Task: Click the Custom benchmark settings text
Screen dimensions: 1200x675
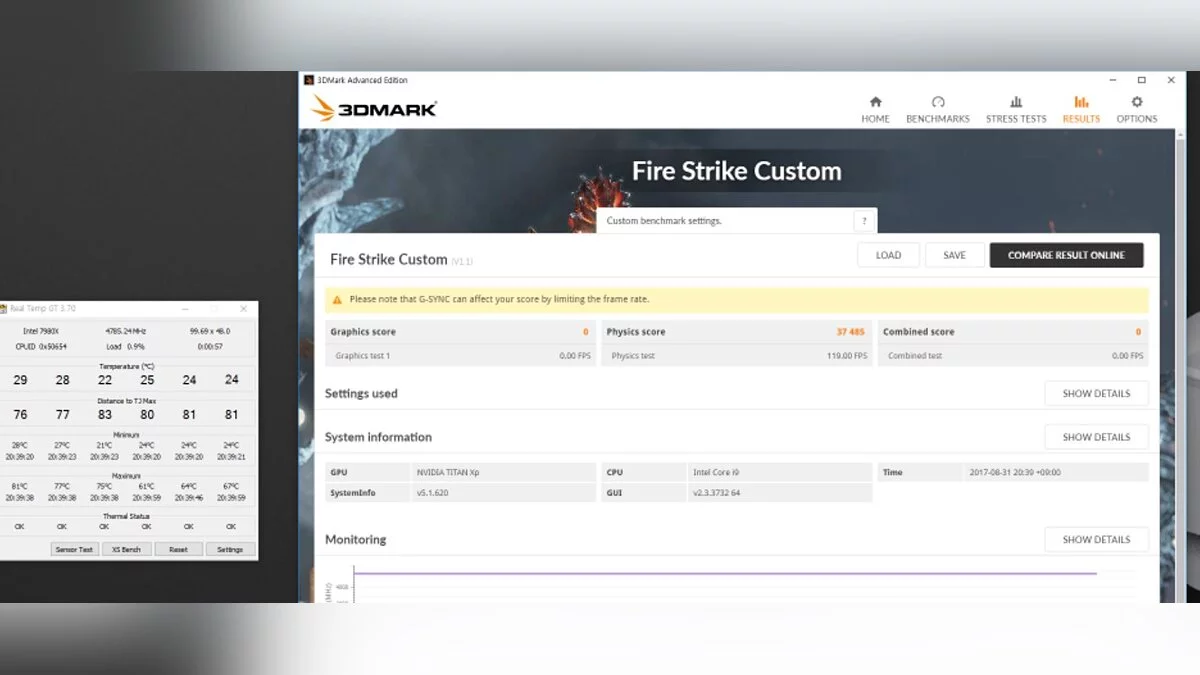Action: tap(664, 221)
